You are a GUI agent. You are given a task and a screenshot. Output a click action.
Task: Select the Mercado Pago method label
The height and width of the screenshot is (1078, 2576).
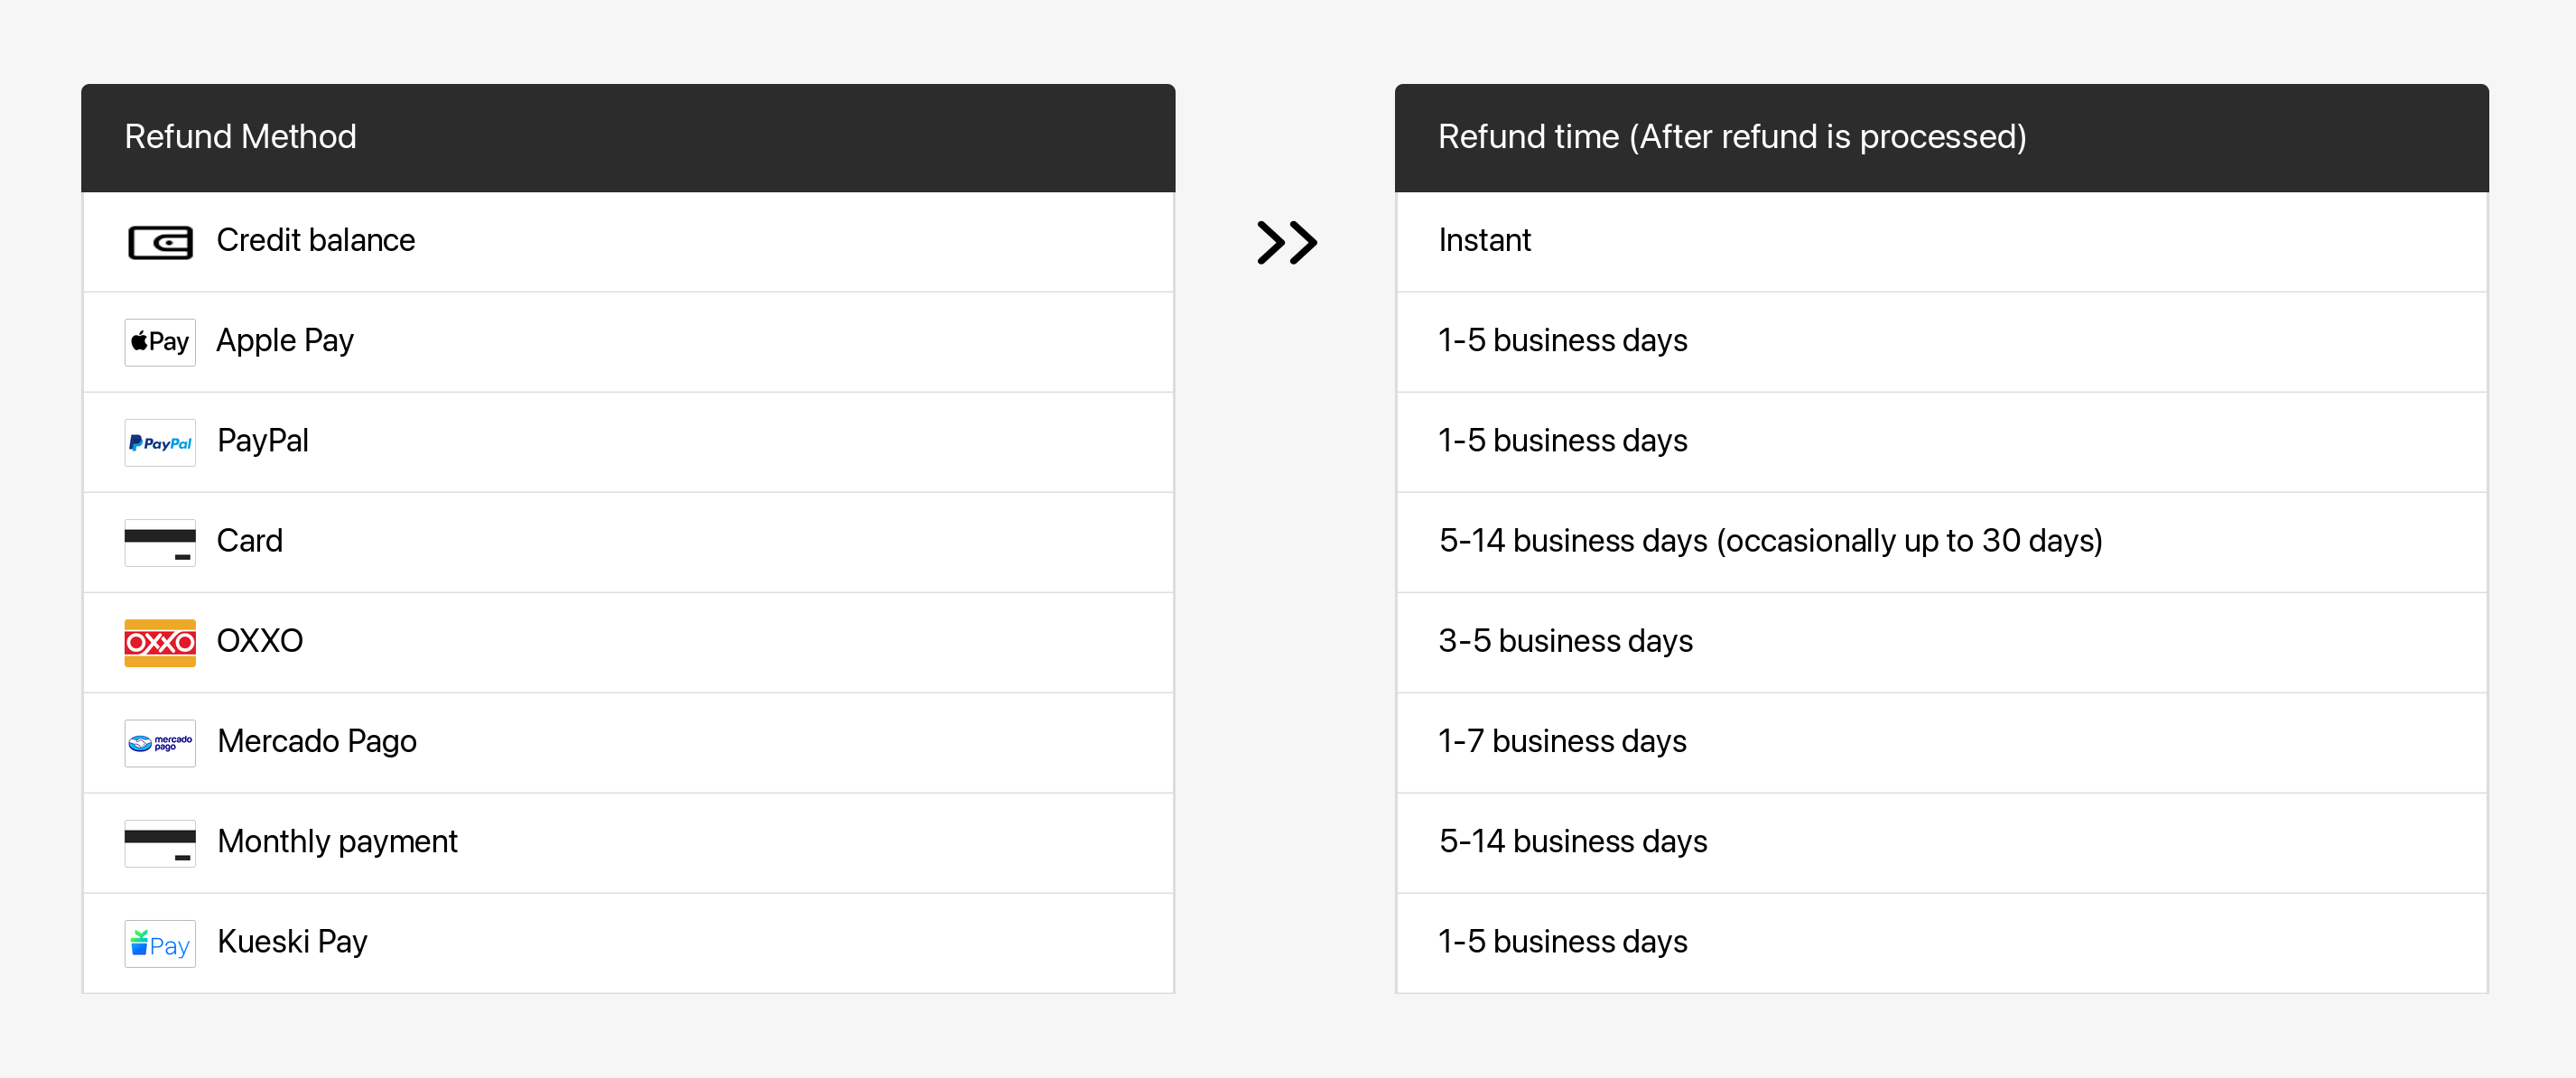click(x=316, y=742)
